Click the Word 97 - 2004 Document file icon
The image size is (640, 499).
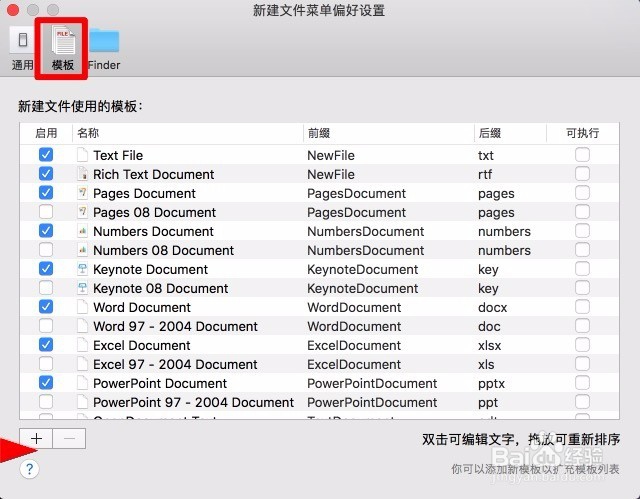(82, 326)
